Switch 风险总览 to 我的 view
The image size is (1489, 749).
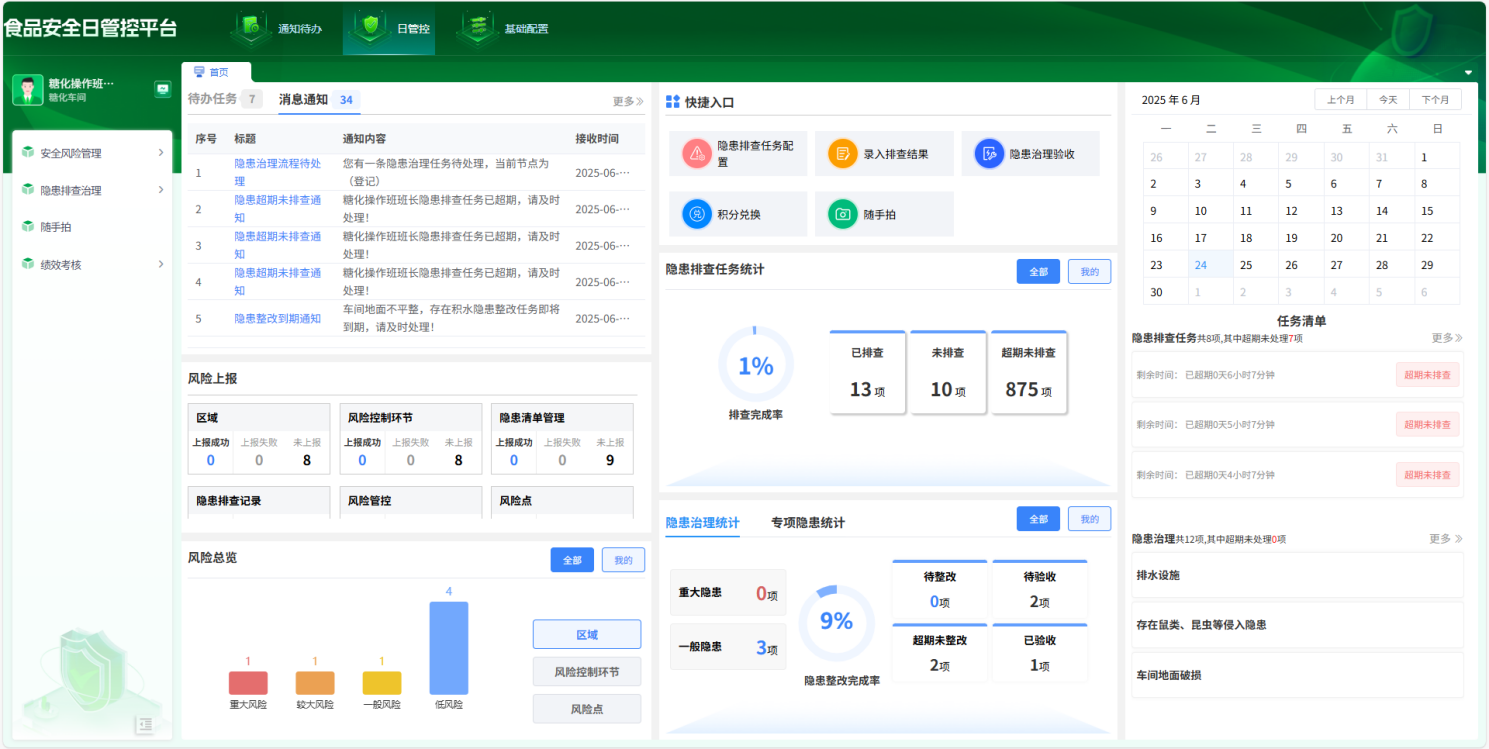pos(623,559)
